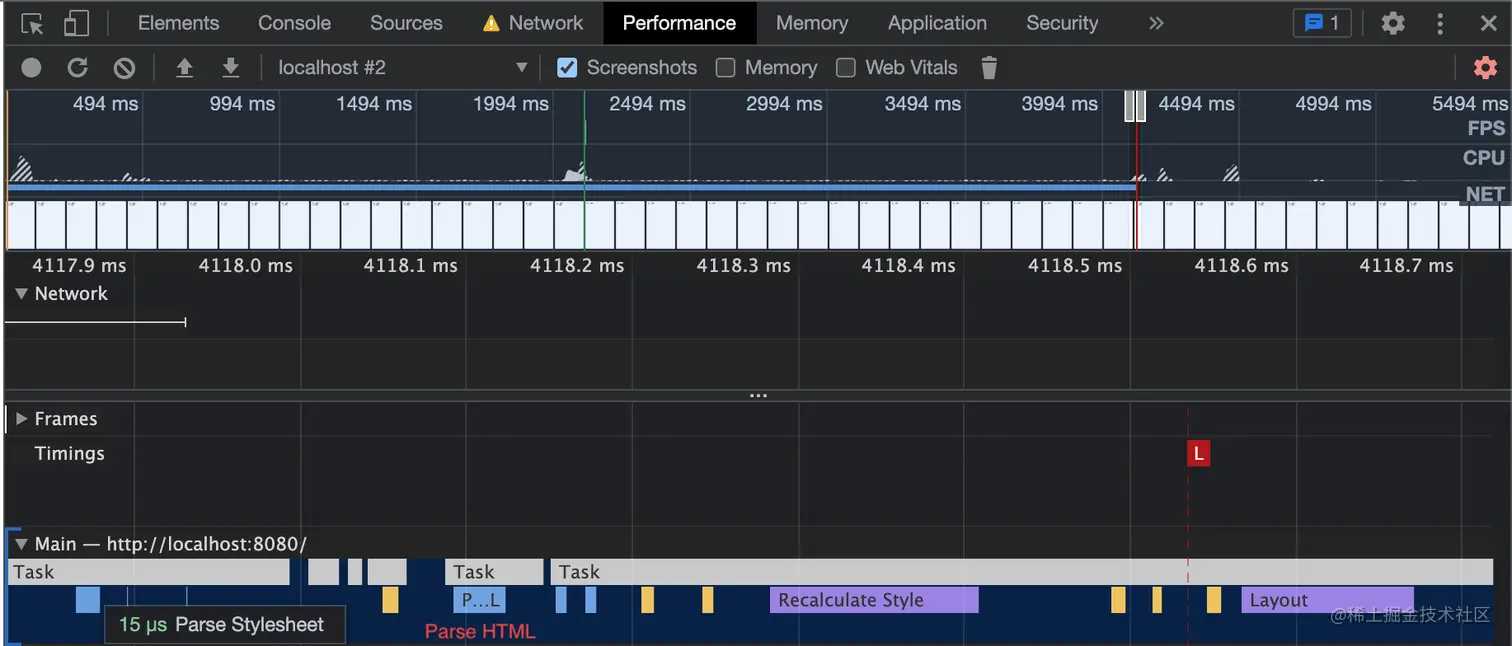Toggle the device toolbar icon
Screen dimensions: 1512x646
coord(76,23)
